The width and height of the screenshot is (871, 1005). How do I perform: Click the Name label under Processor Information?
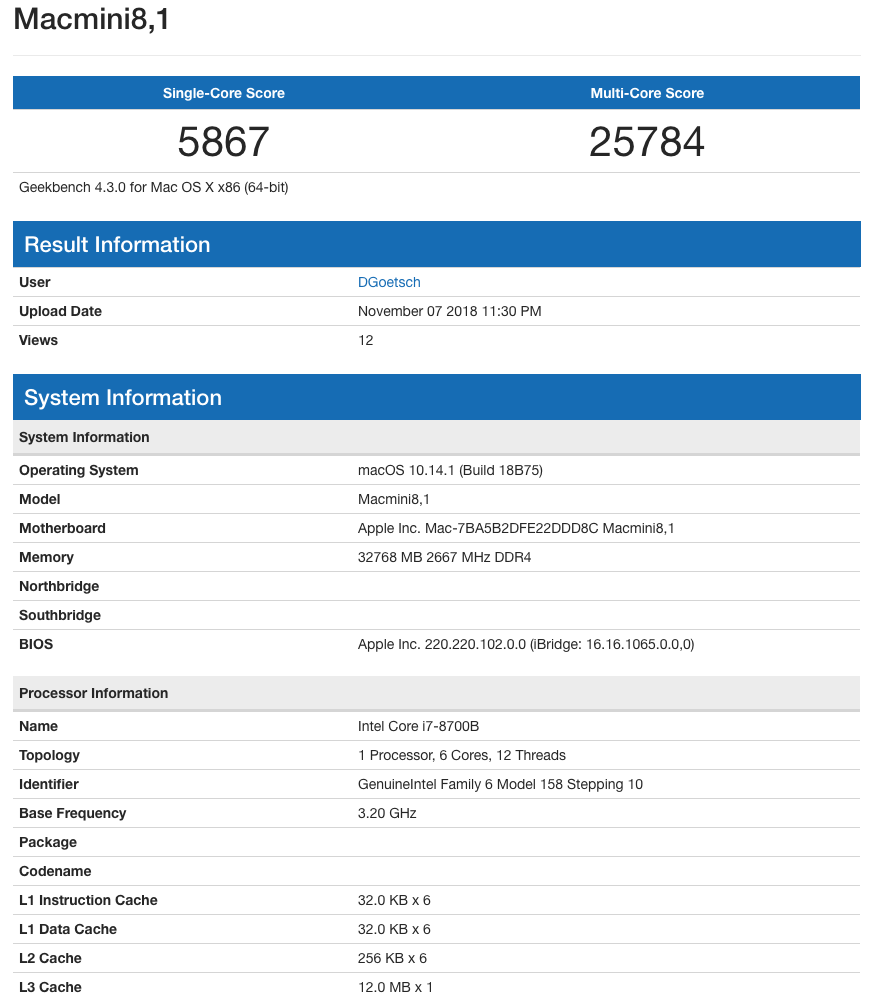coord(38,726)
